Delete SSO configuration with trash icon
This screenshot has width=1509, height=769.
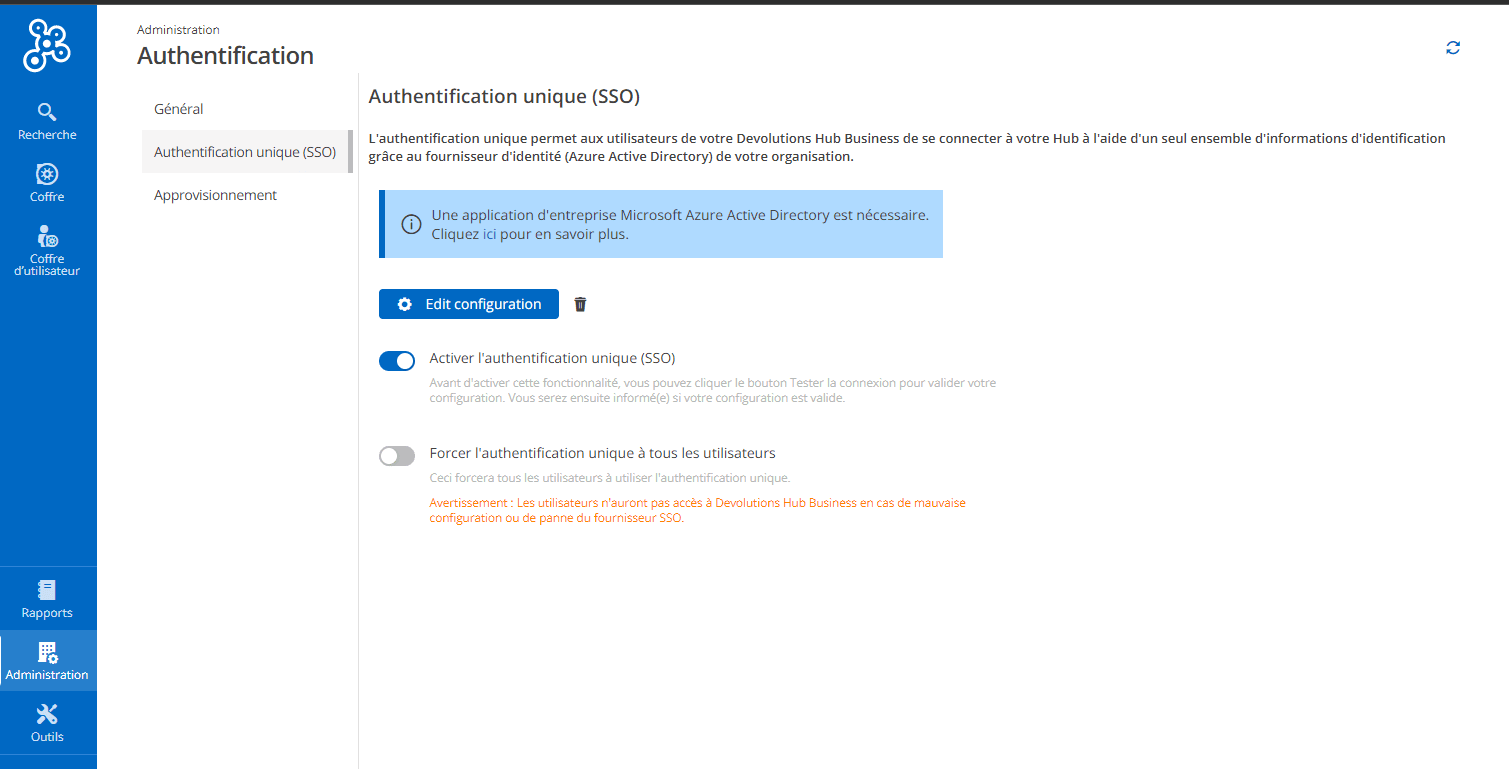point(580,304)
